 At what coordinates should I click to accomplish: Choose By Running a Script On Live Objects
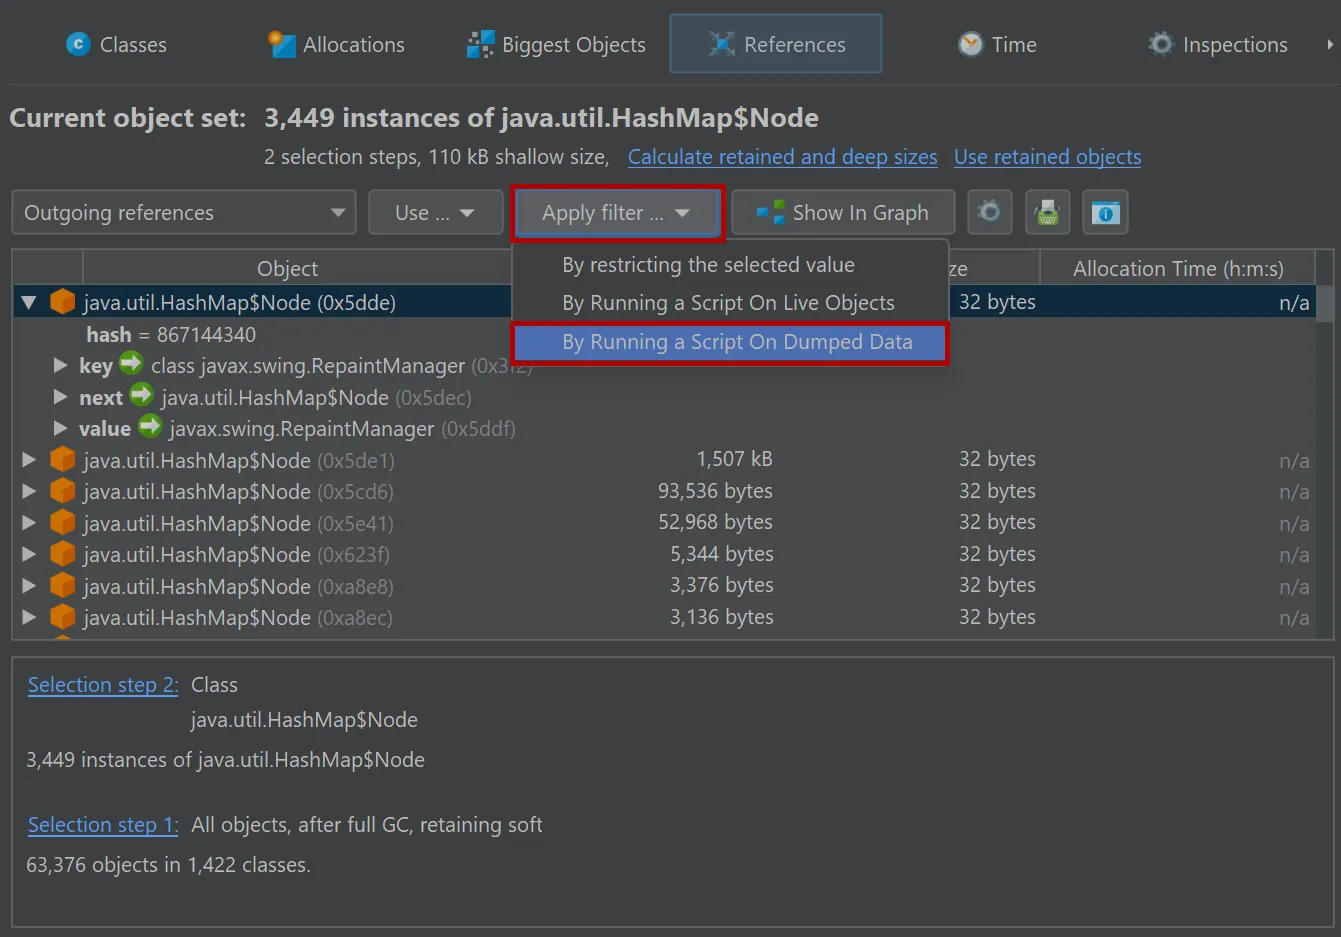pyautogui.click(x=728, y=303)
